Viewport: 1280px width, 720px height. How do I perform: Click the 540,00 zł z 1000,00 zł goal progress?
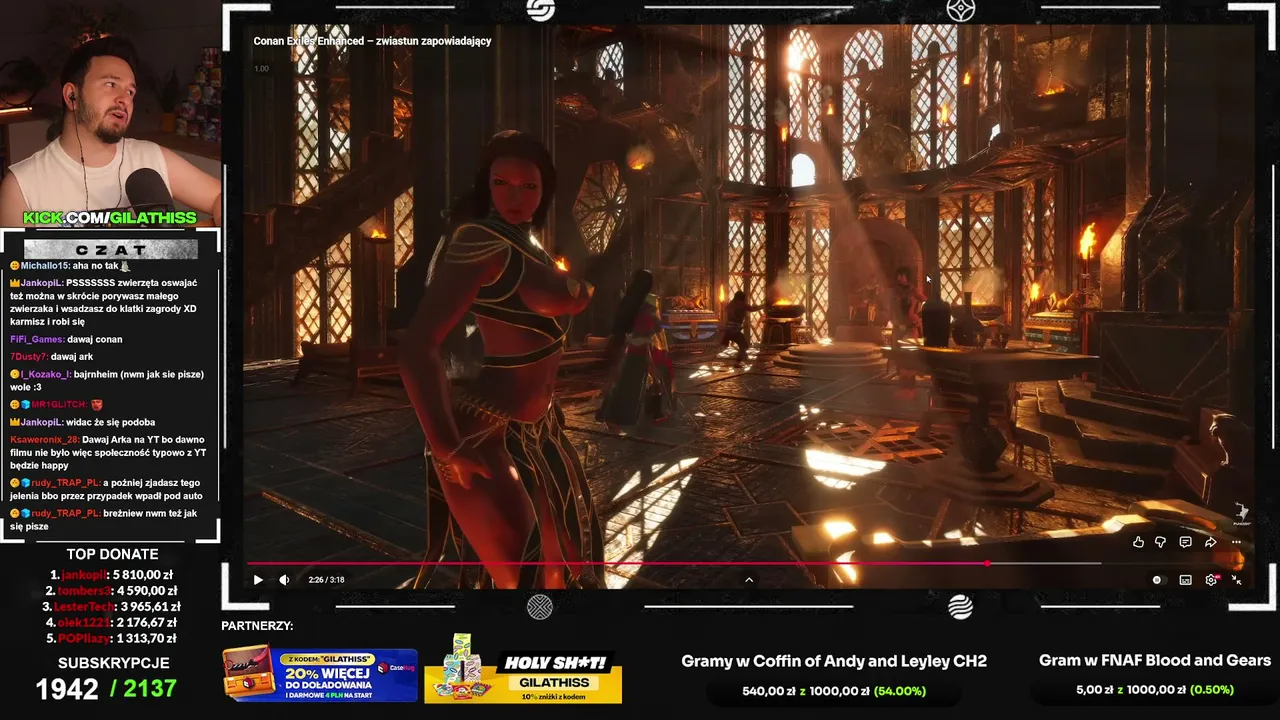pos(834,691)
